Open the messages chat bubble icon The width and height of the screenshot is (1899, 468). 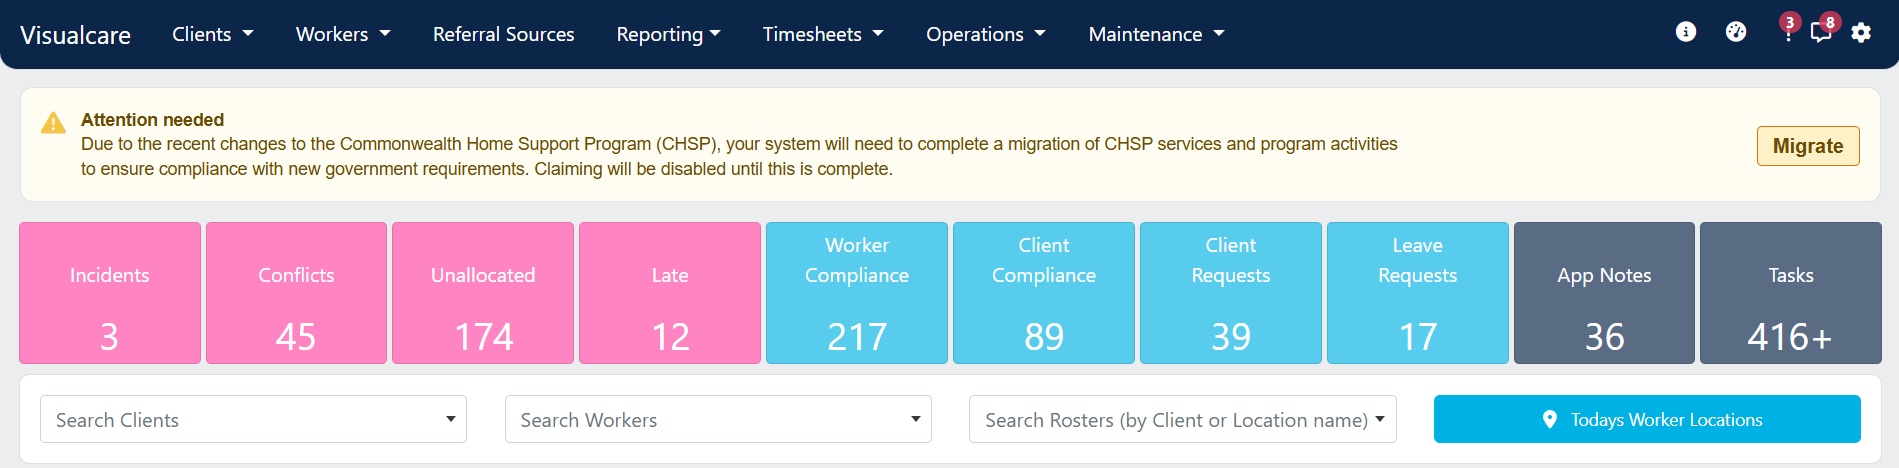1822,32
